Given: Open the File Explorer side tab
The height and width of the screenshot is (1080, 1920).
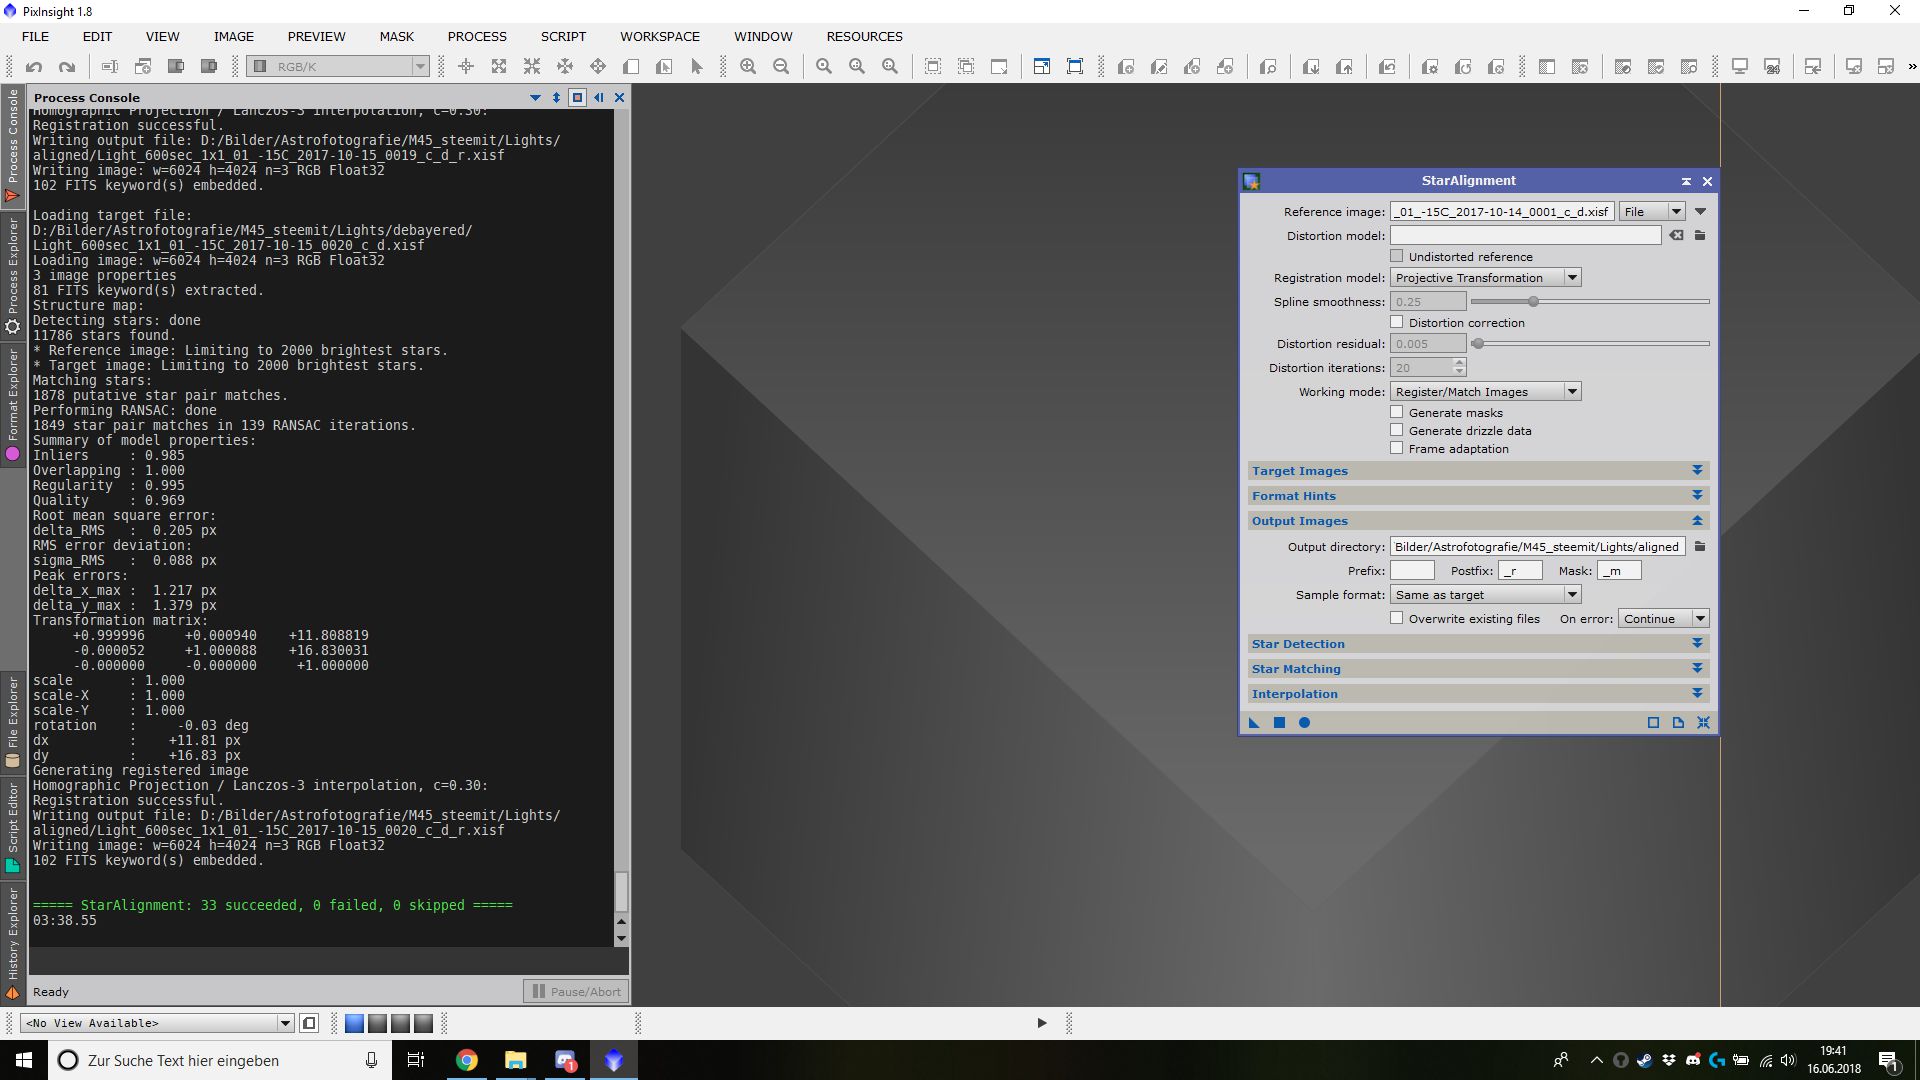Looking at the screenshot, I should tap(13, 721).
